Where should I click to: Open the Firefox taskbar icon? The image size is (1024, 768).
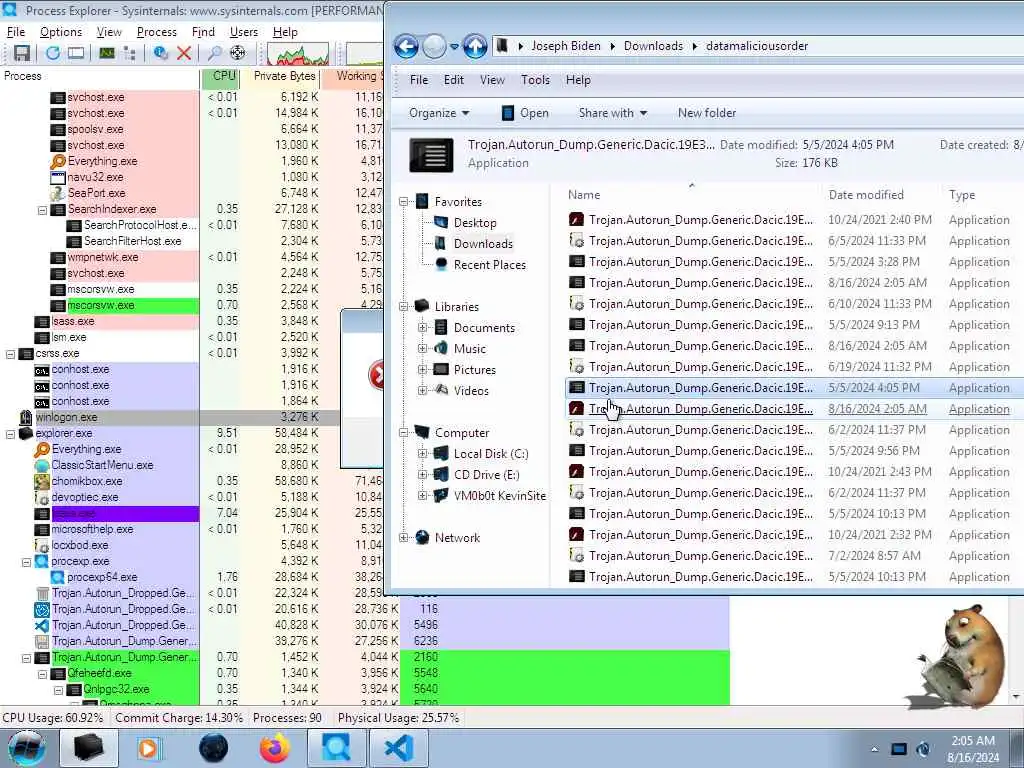275,748
